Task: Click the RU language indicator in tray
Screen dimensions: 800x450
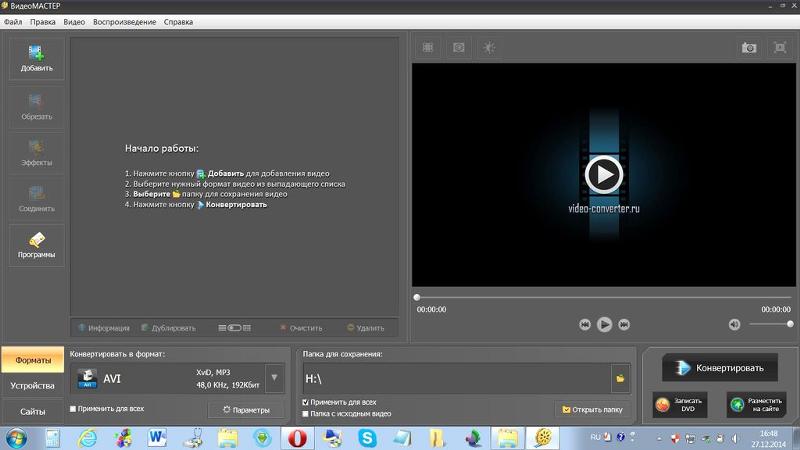Action: coord(595,437)
